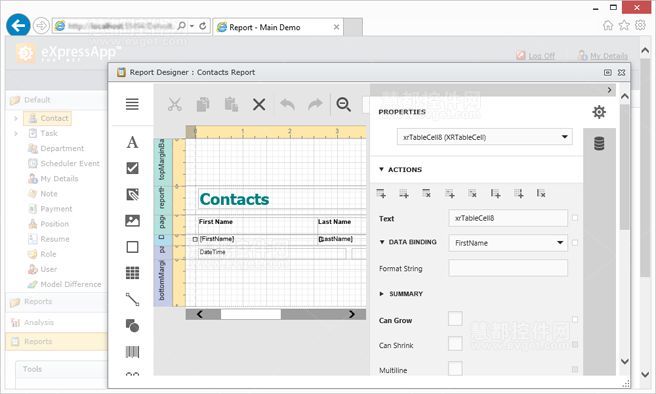Screen dimensions: 656x394
Task: Click the Format String input field
Action: (x=508, y=268)
